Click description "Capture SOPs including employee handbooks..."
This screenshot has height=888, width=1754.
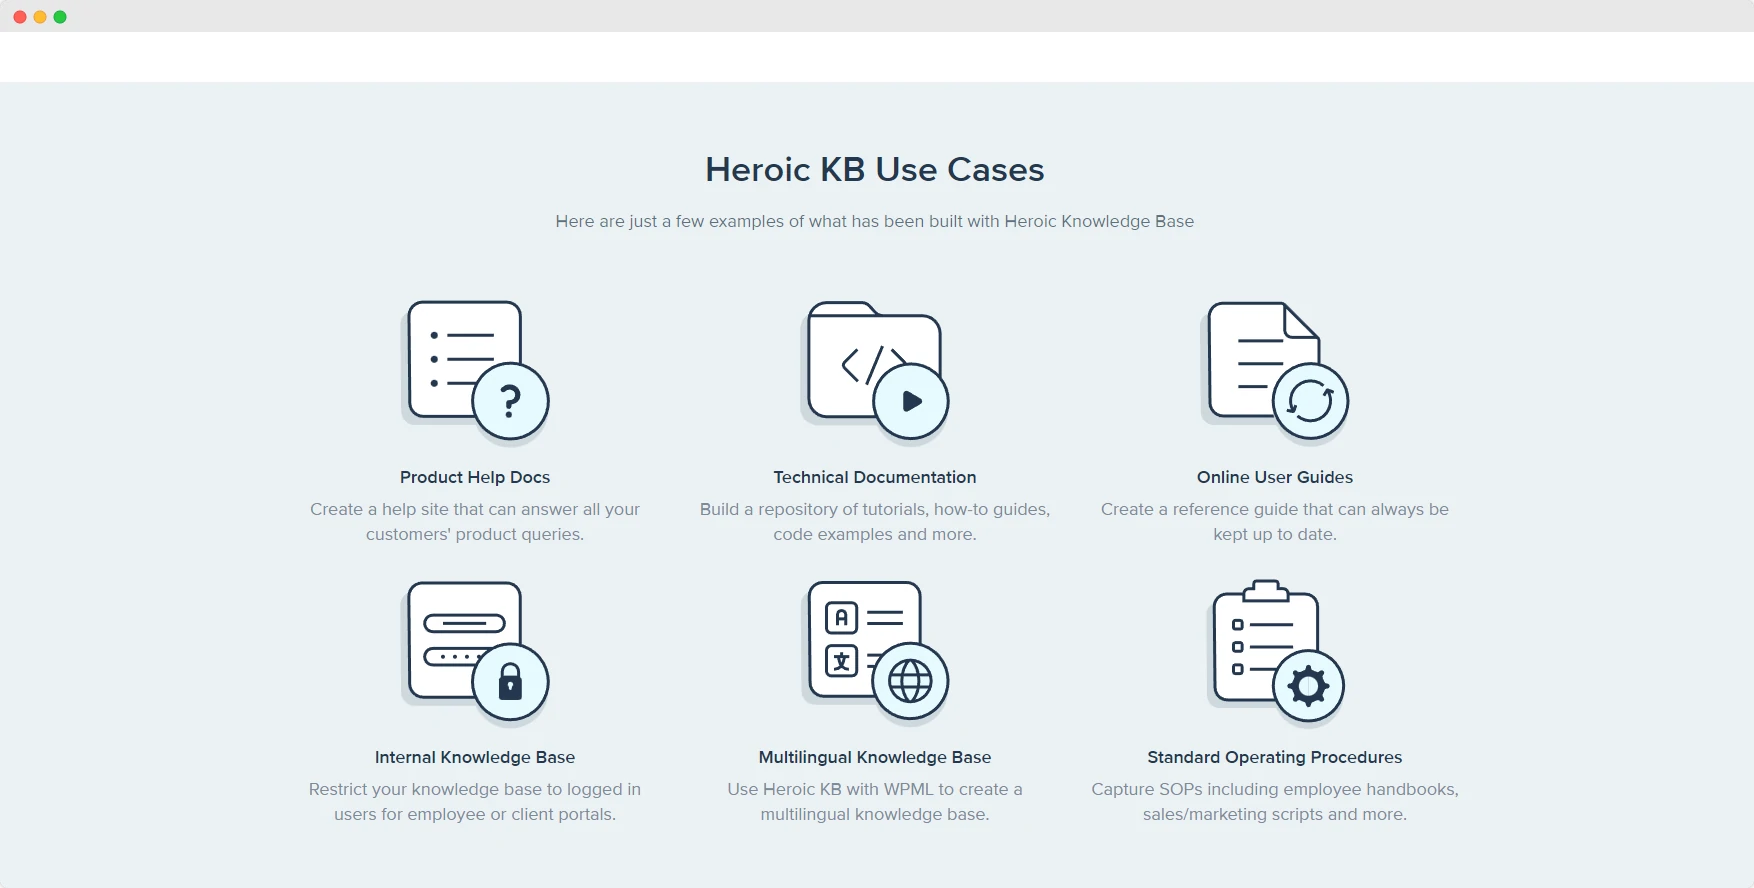click(x=1275, y=801)
